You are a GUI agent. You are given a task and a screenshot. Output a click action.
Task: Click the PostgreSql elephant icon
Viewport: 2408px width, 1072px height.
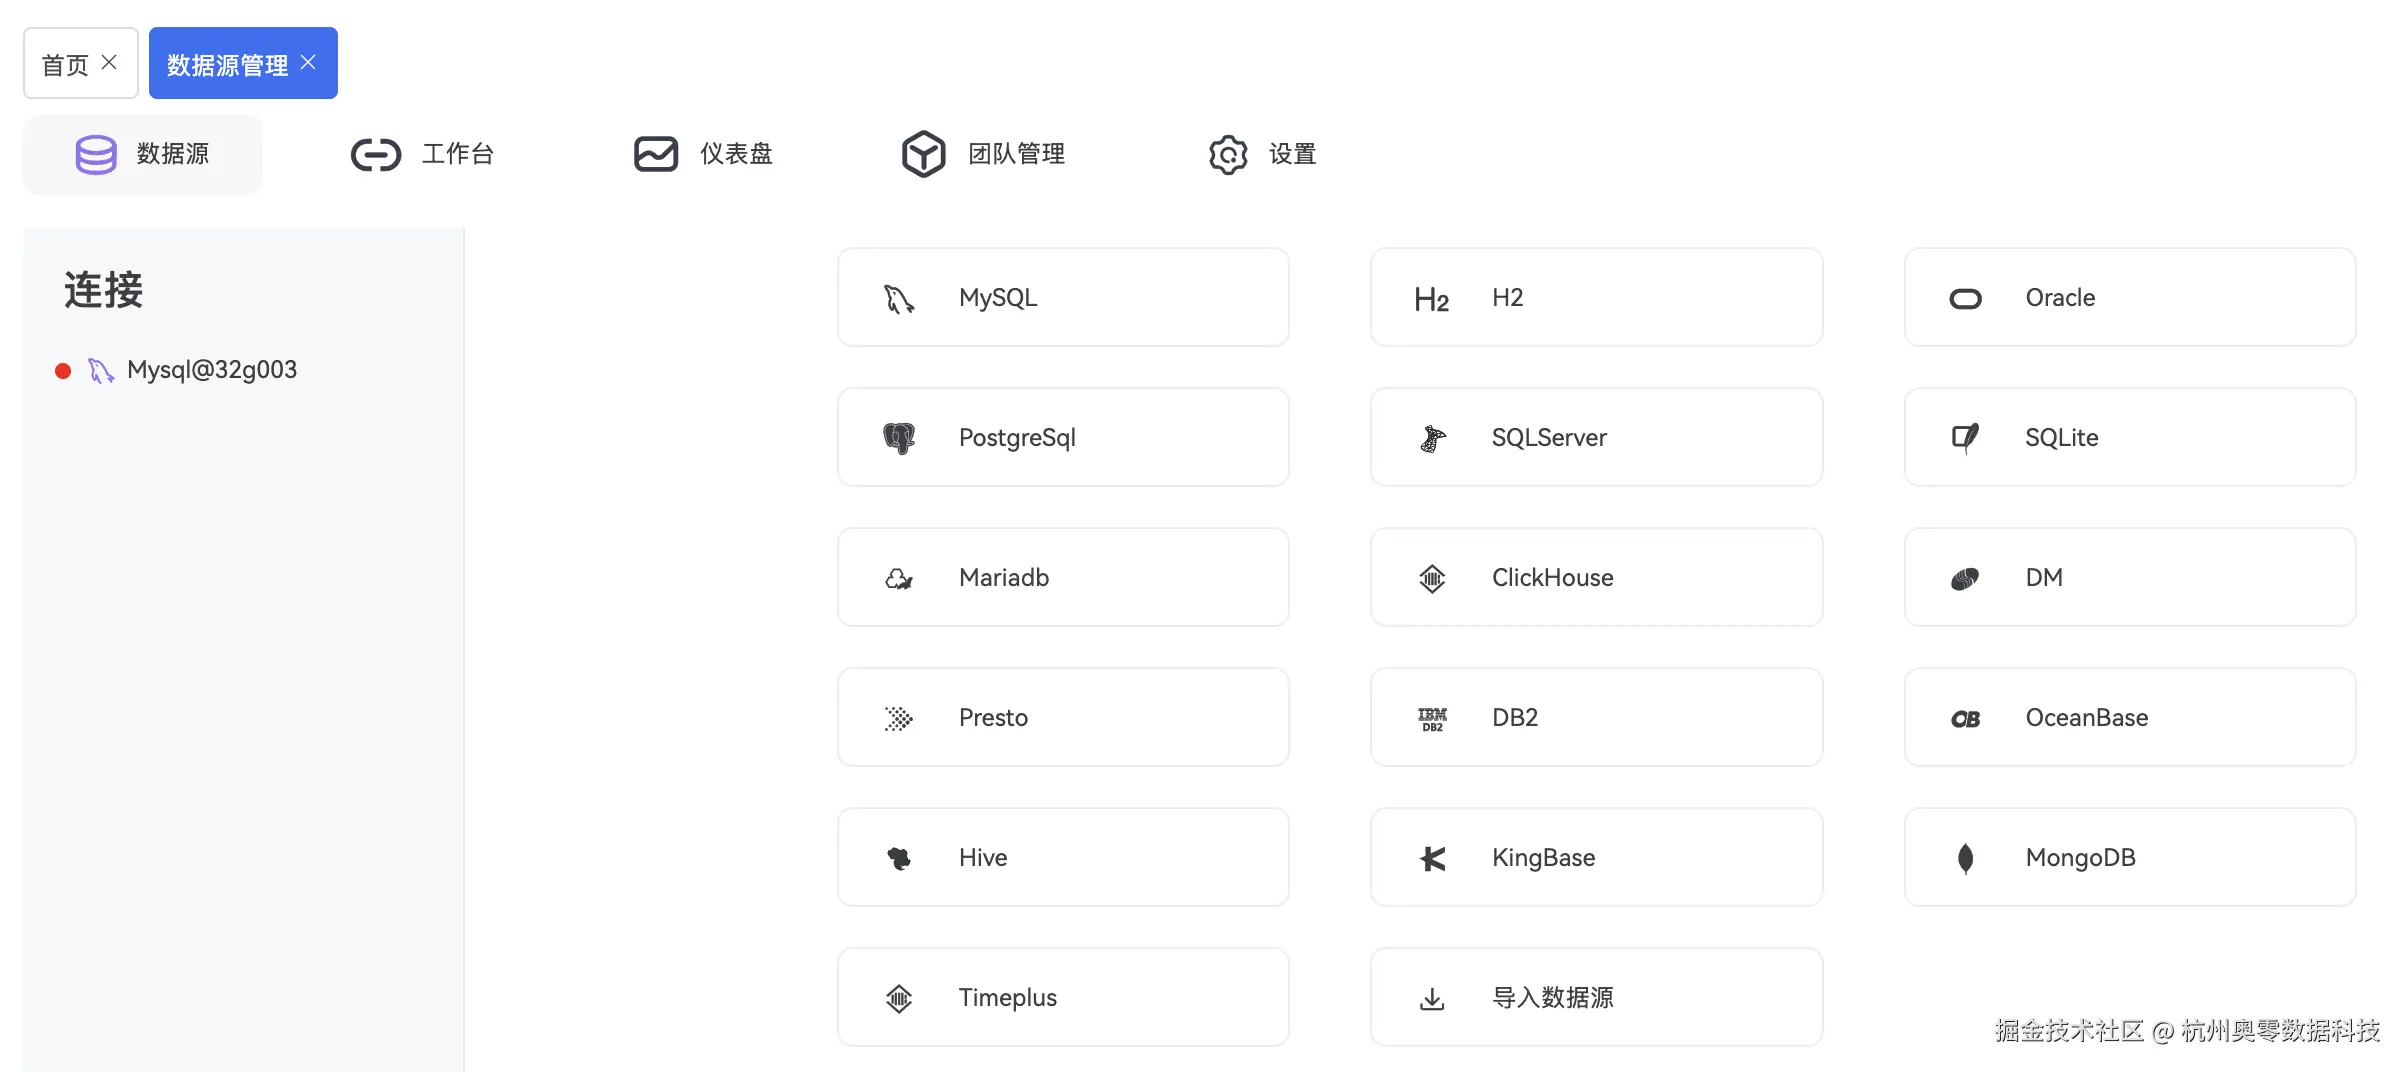coord(899,438)
